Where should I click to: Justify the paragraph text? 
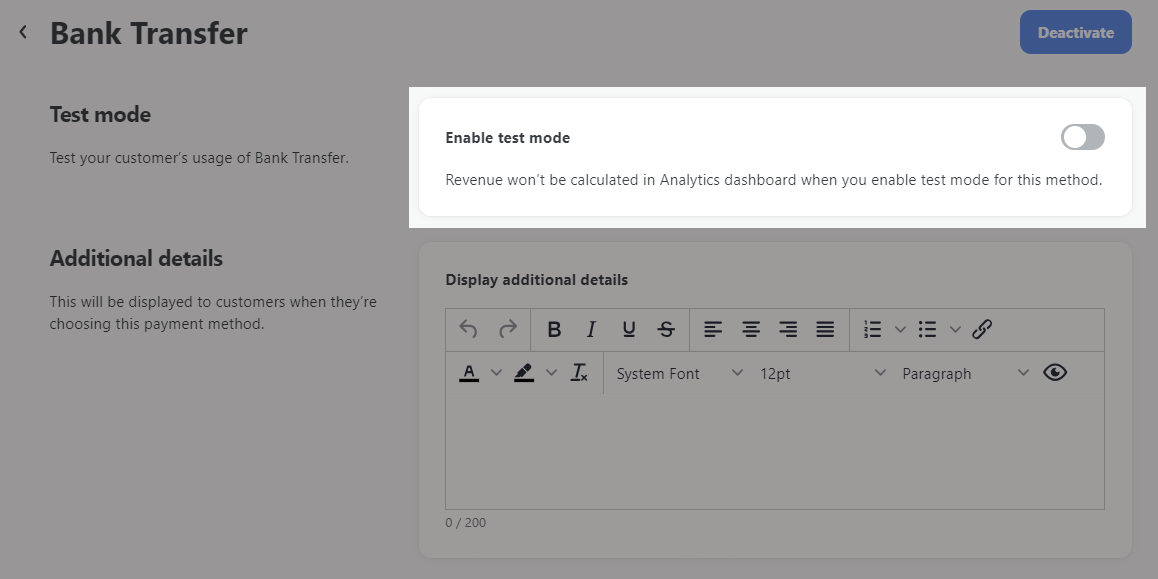click(825, 329)
